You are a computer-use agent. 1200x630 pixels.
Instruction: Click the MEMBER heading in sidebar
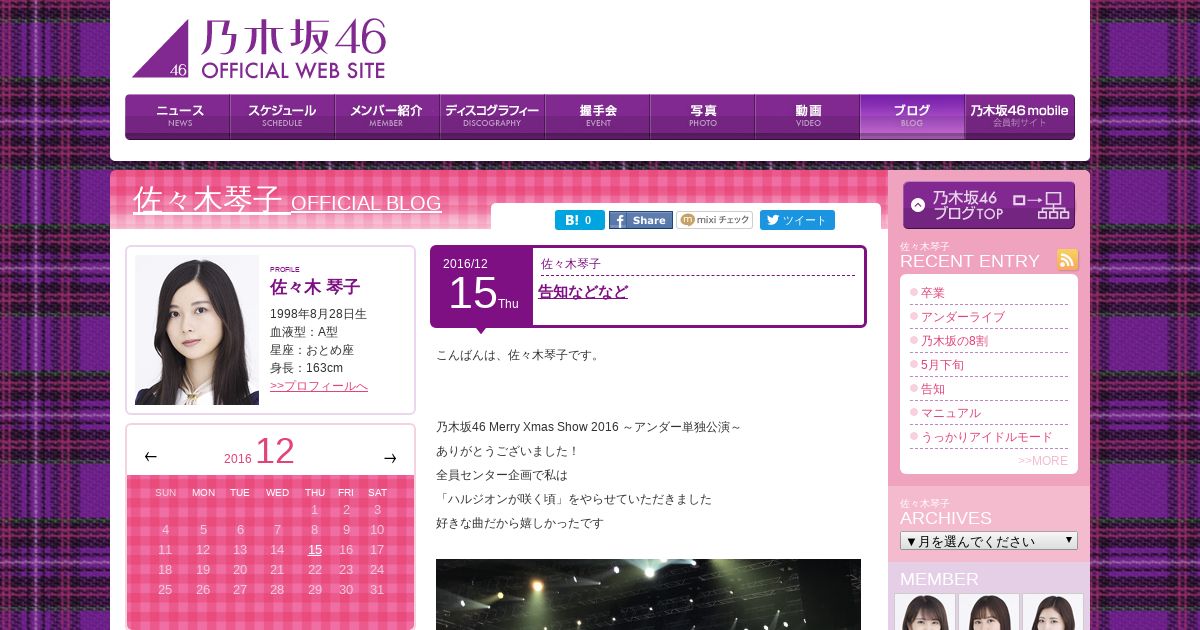point(939,579)
